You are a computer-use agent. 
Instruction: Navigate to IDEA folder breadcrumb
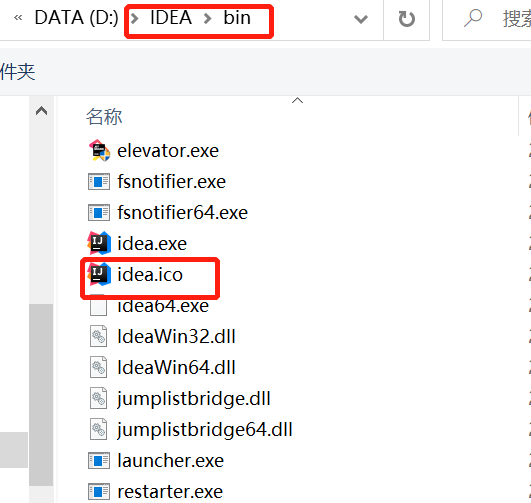[x=171, y=17]
